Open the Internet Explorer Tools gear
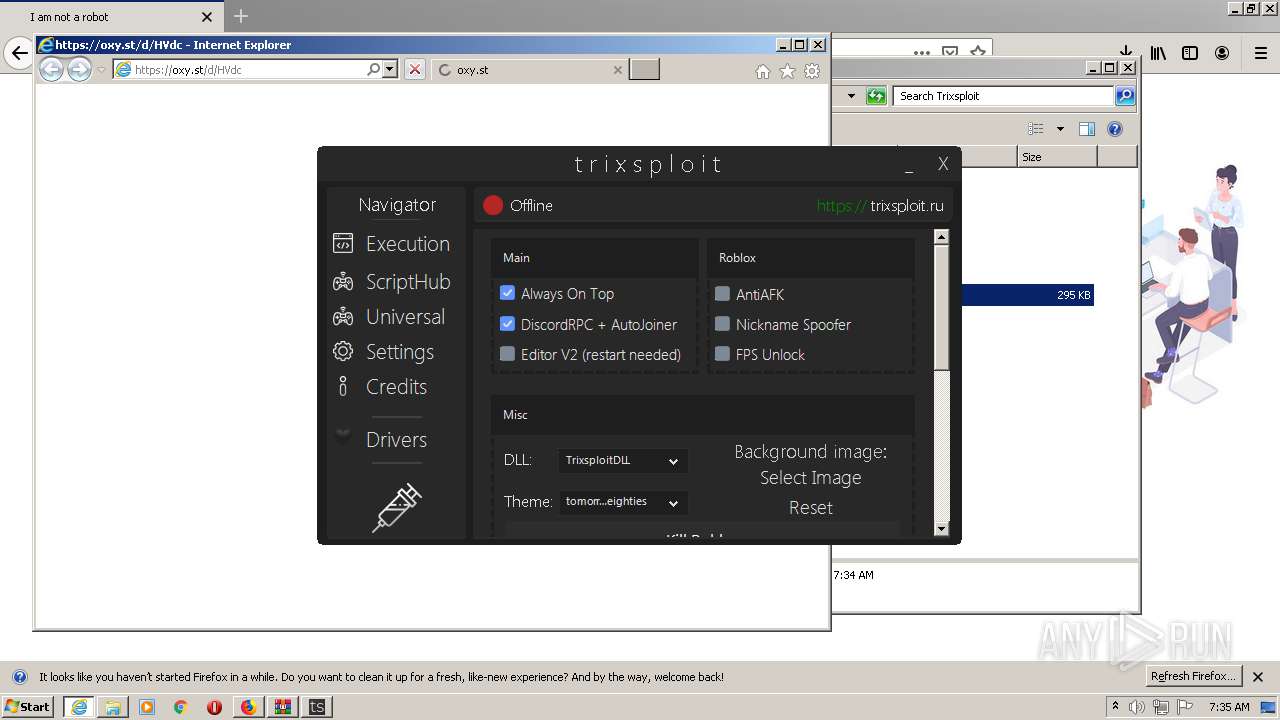This screenshot has height=720, width=1280. [812, 71]
